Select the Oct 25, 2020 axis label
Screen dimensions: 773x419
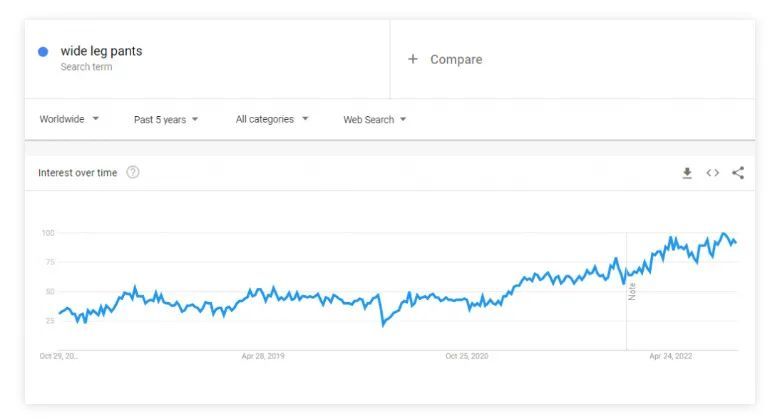[x=467, y=356]
